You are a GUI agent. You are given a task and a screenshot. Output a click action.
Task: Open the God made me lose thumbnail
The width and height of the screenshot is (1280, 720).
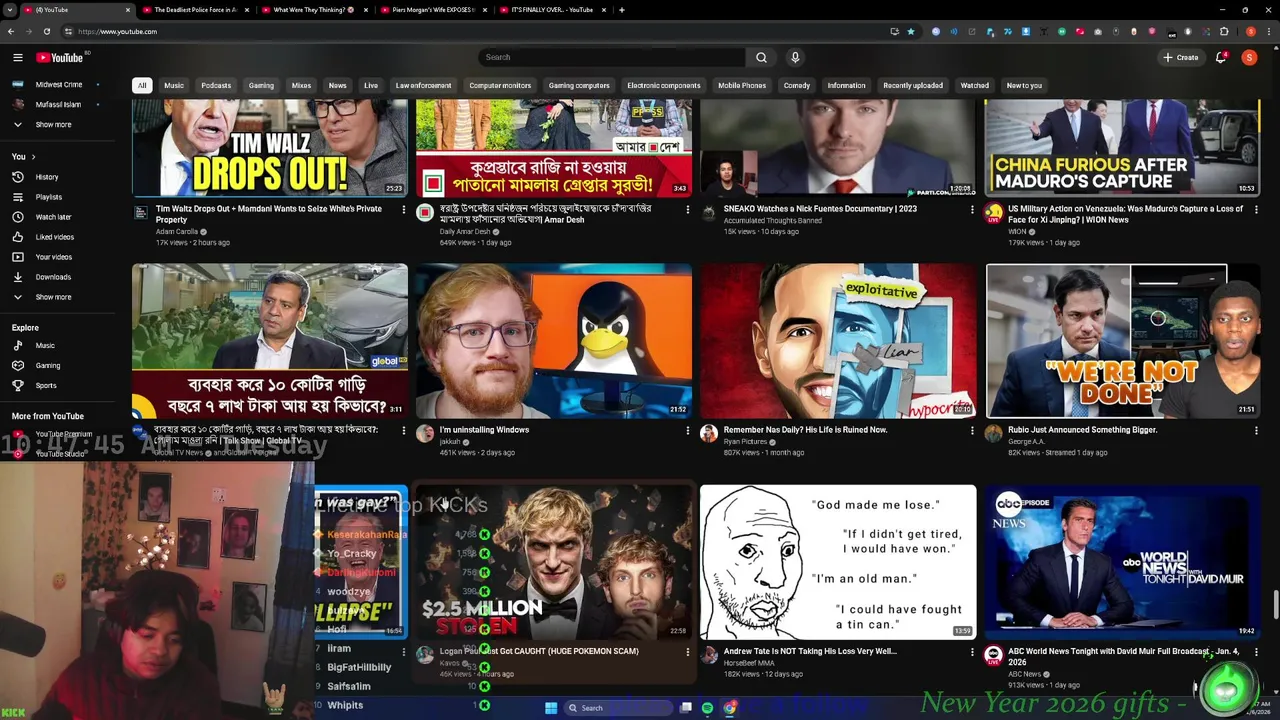[838, 562]
